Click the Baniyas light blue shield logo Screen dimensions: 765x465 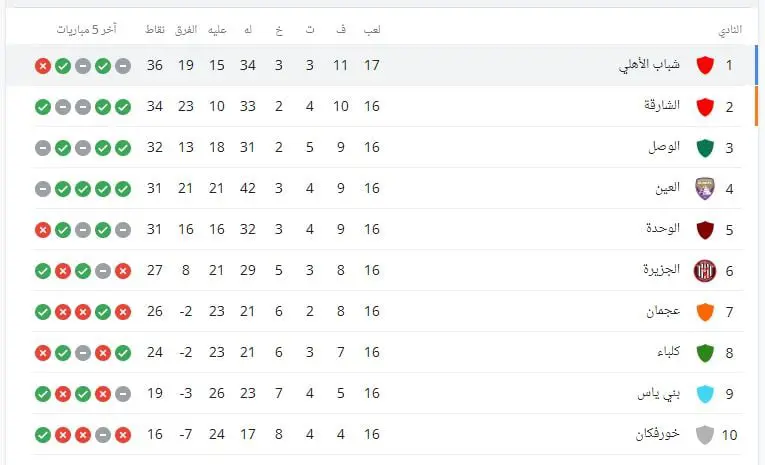point(705,394)
